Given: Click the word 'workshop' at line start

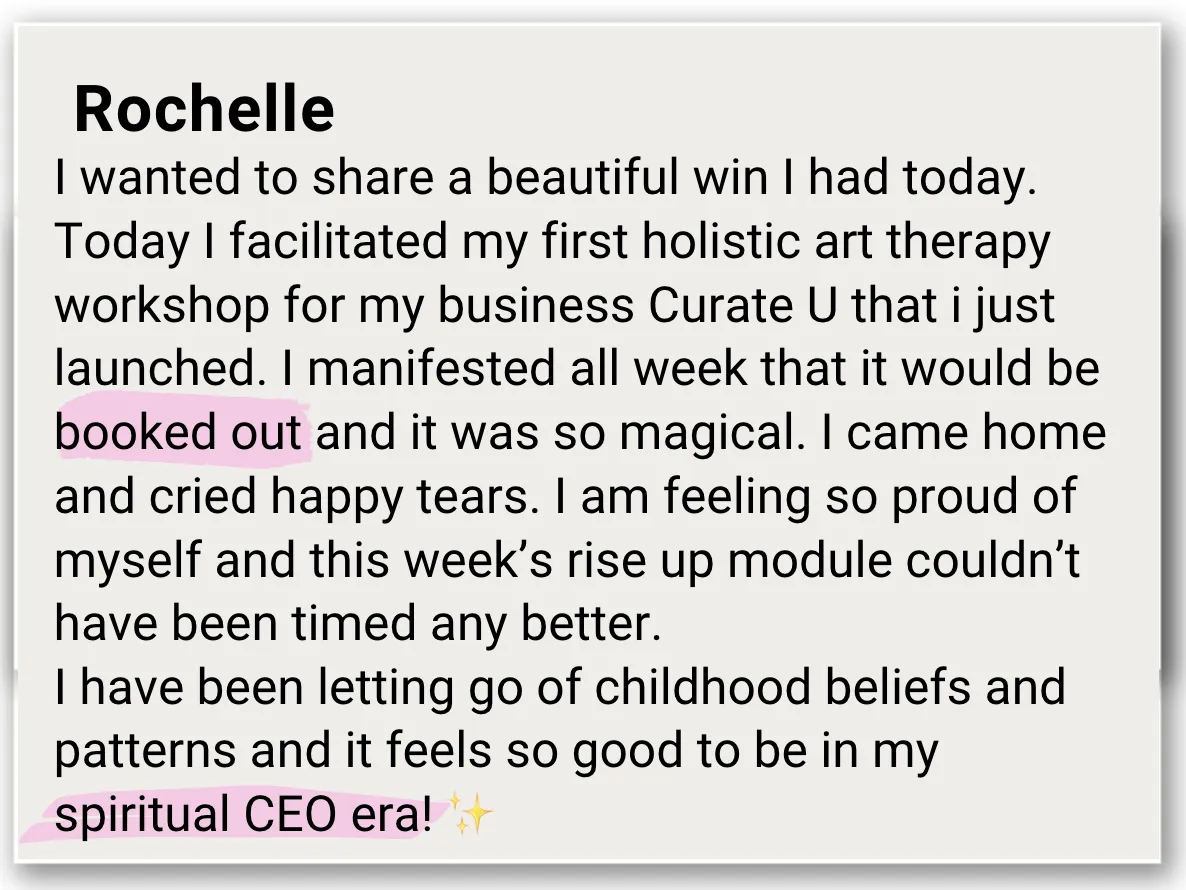Looking at the screenshot, I should [162, 305].
